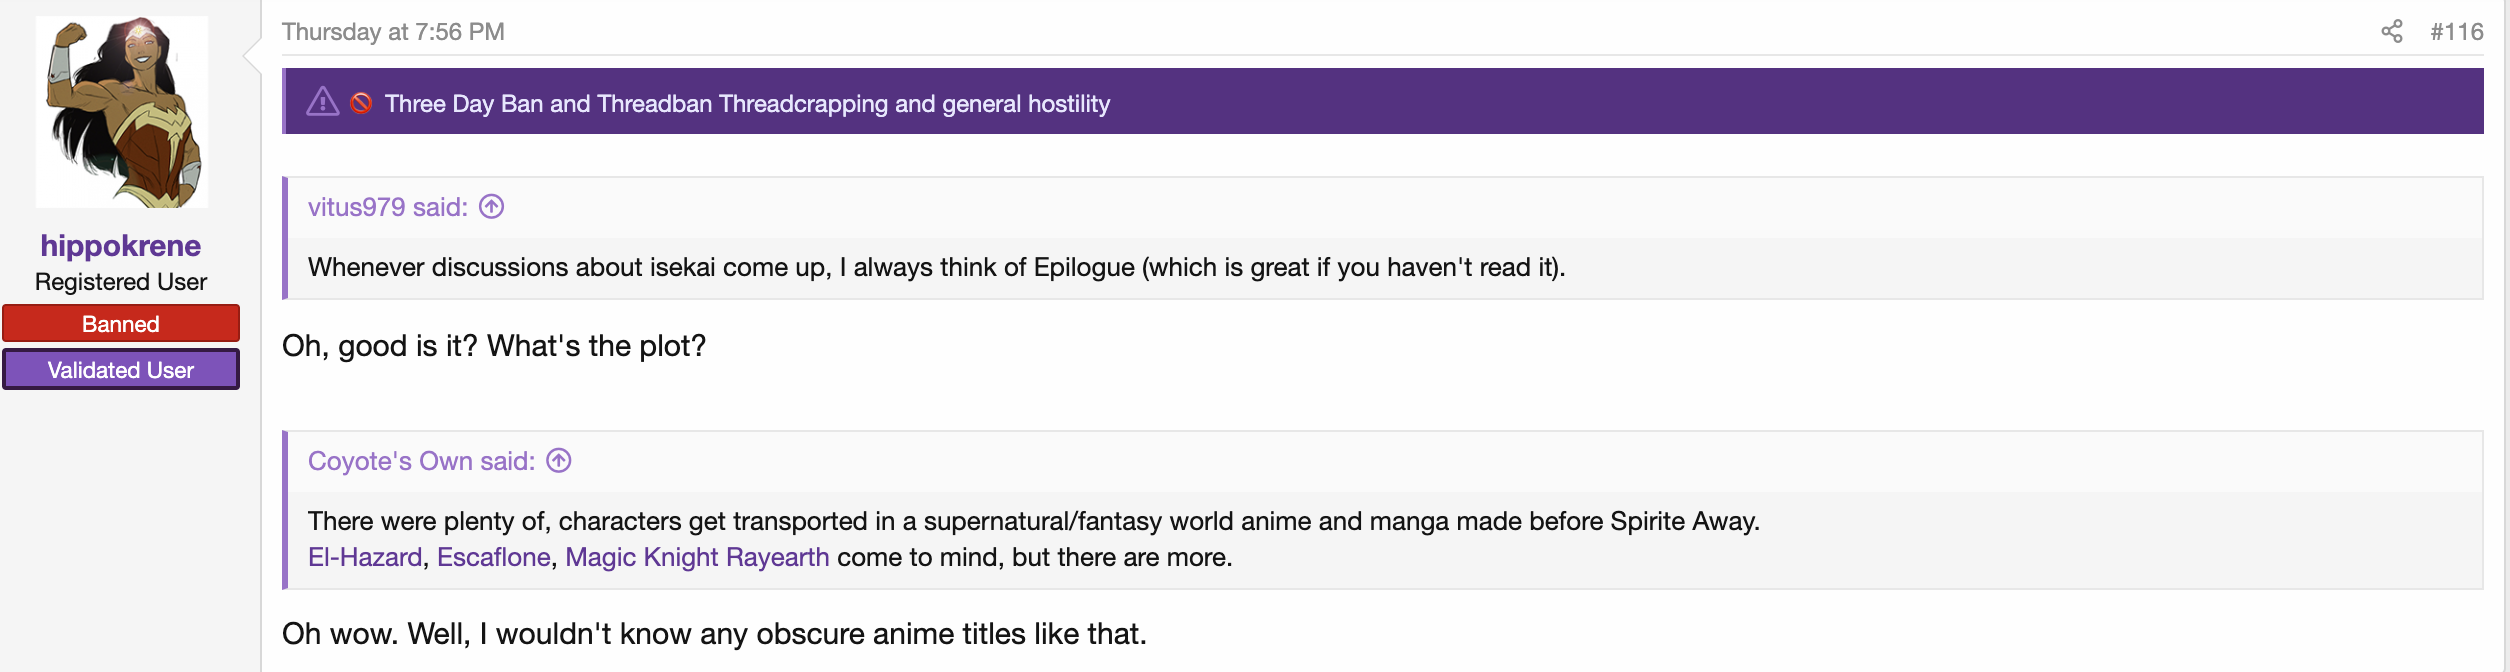The image size is (2510, 672).
Task: Click the red Banned badge
Action: point(121,324)
